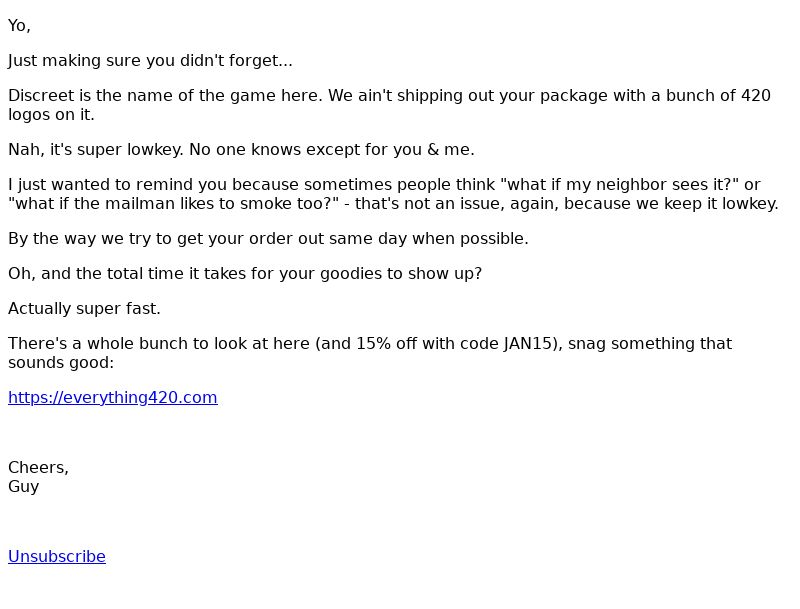Screen dimensions: 800x609
Task: Click the 'sounds good:' text
Action: pos(61,363)
